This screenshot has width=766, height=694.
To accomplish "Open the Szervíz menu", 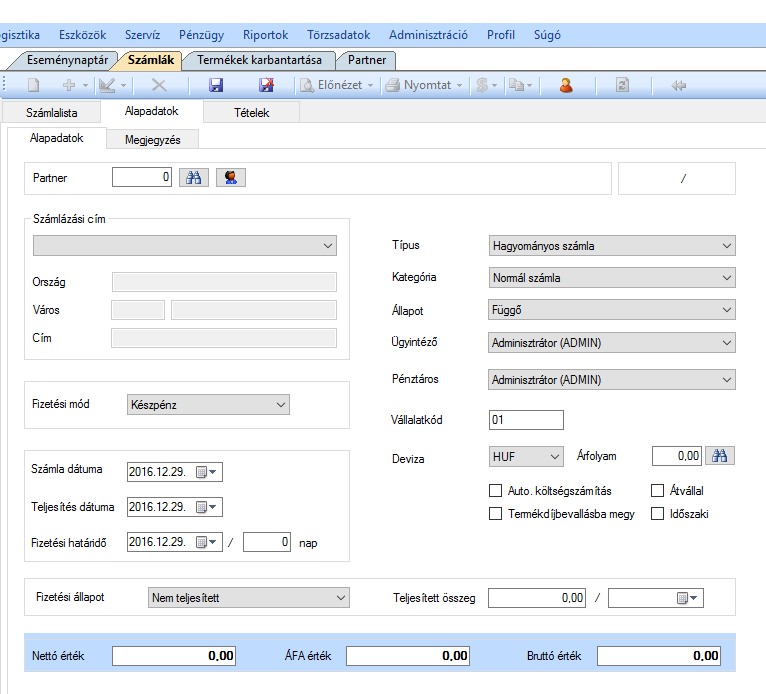I will coord(142,35).
